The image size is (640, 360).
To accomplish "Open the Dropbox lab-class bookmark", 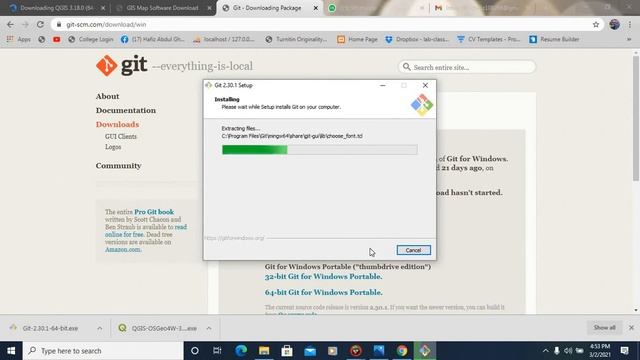I will pos(417,40).
